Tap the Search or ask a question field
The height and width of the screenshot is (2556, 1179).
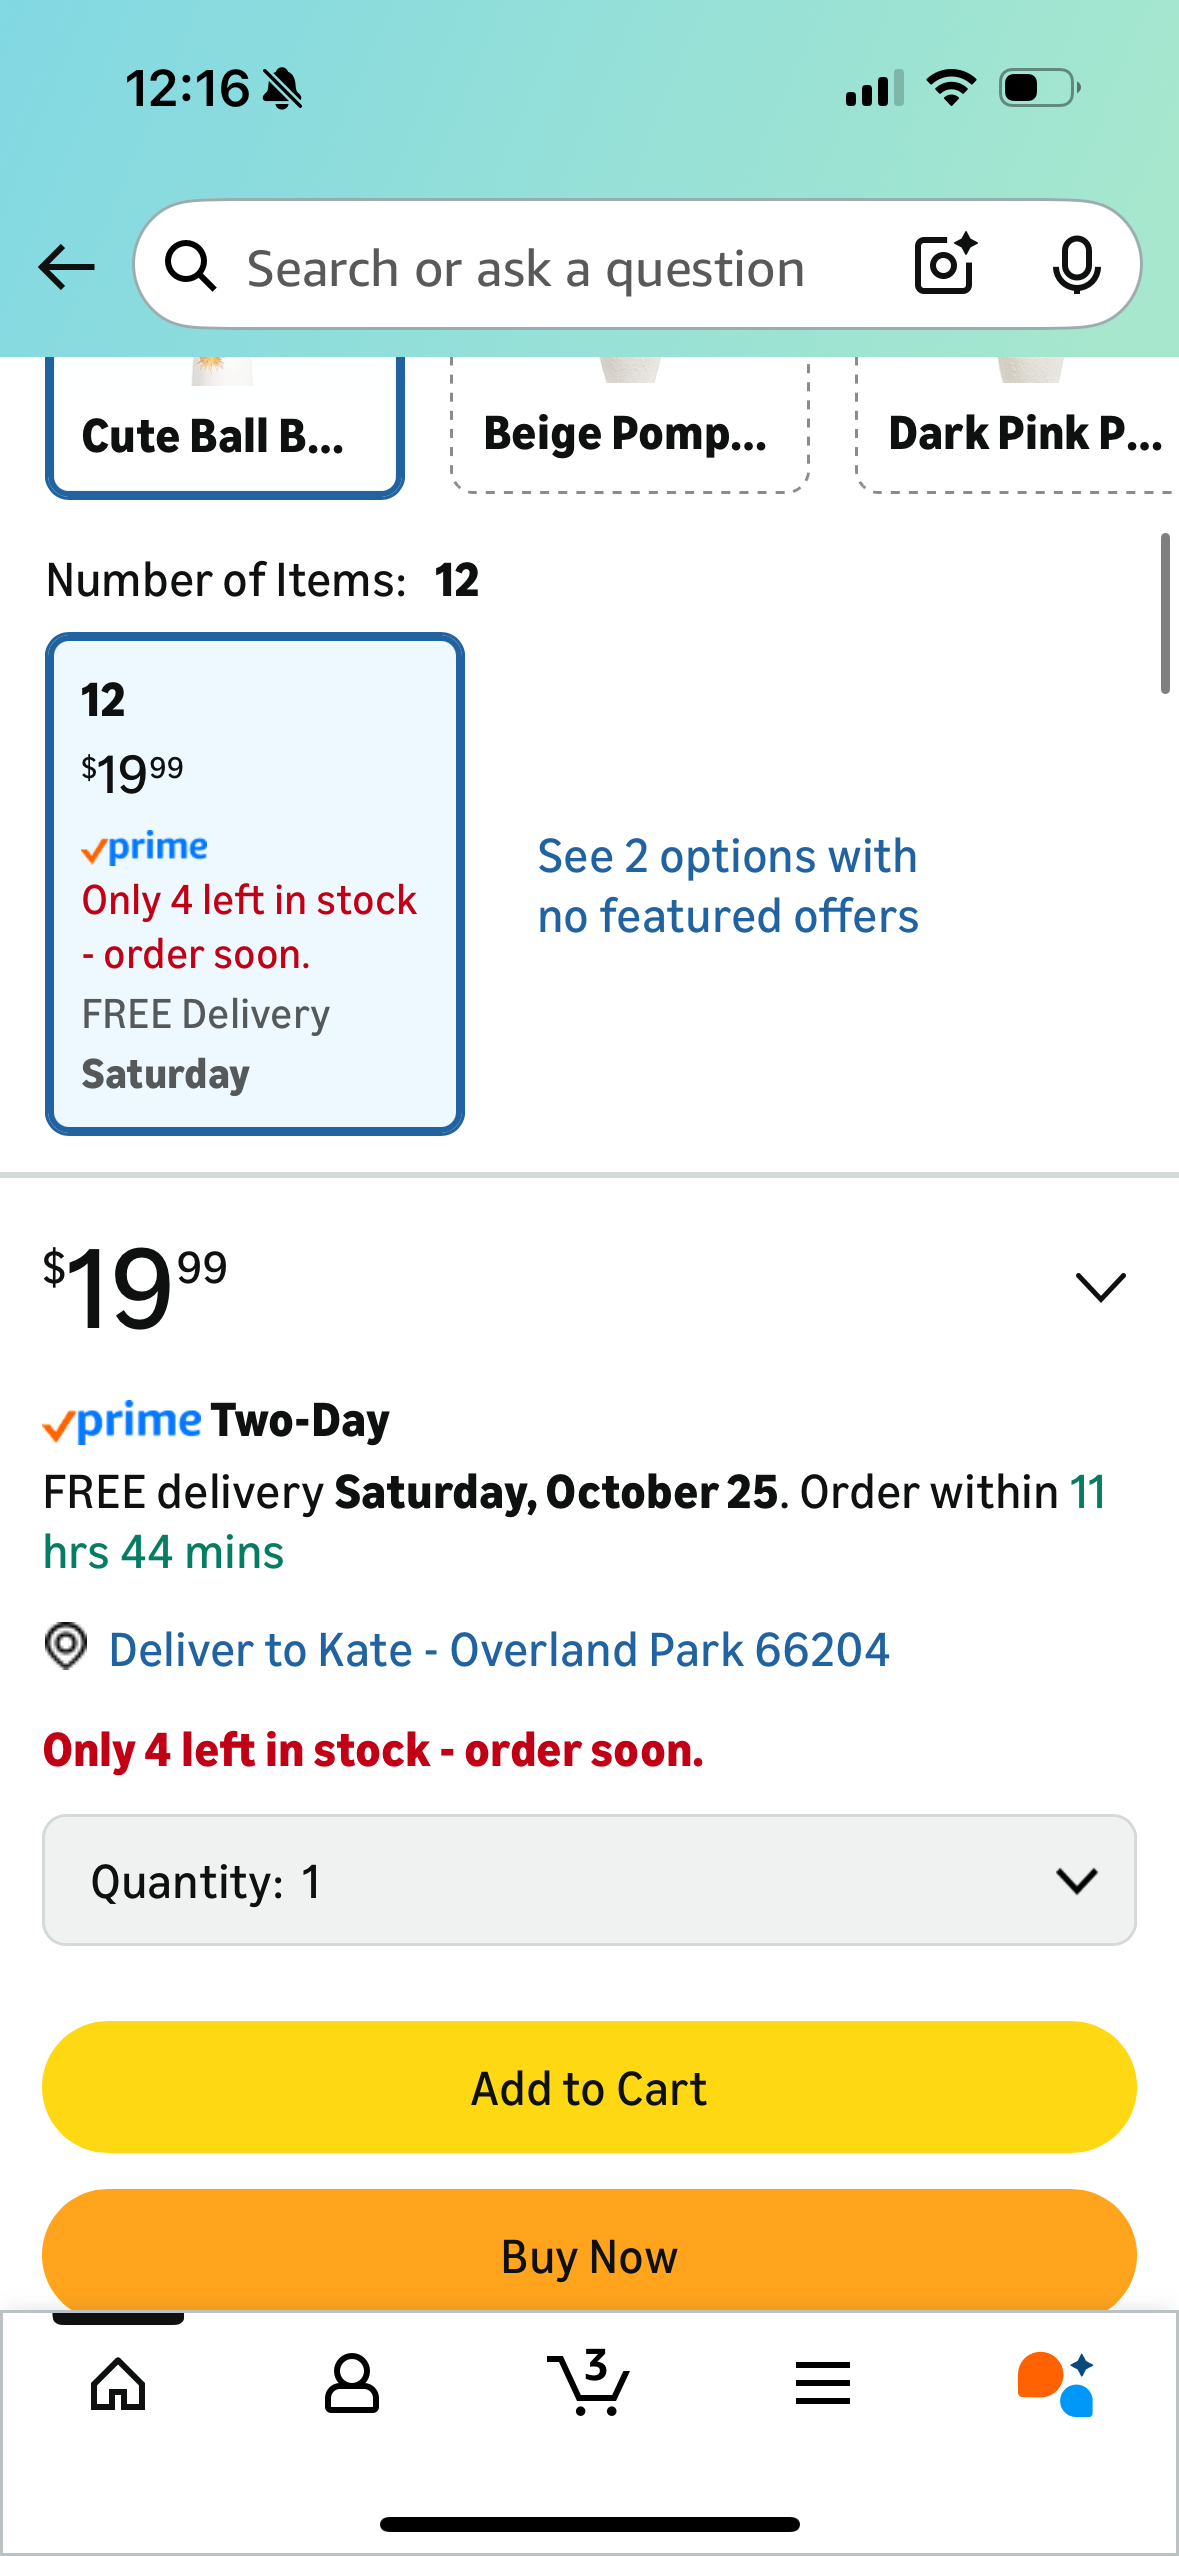540,268
